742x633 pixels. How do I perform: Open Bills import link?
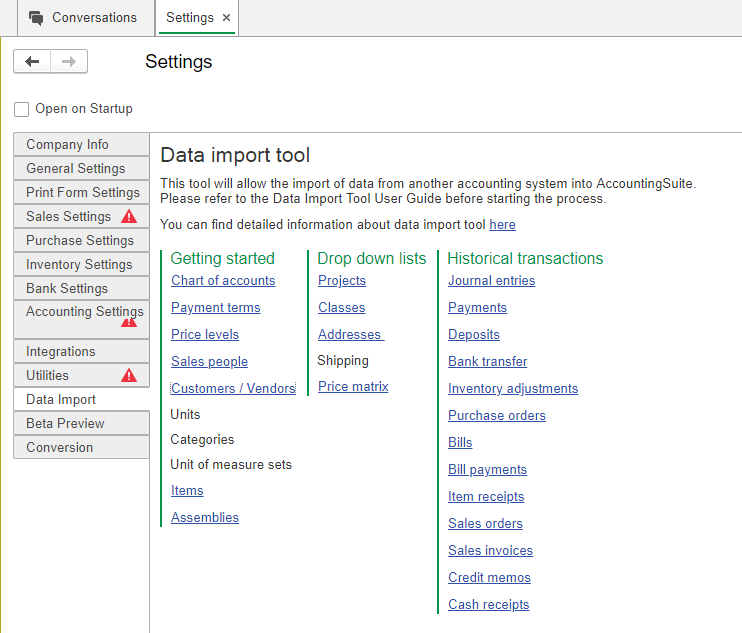460,442
